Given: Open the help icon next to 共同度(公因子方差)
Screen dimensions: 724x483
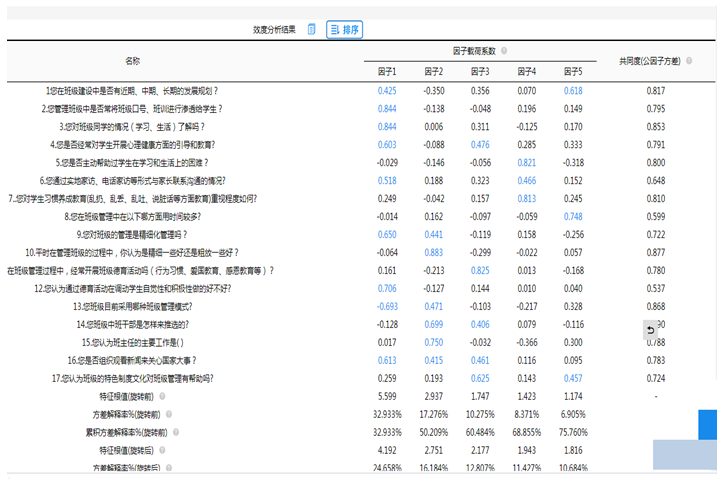Looking at the screenshot, I should pyautogui.click(x=688, y=61).
